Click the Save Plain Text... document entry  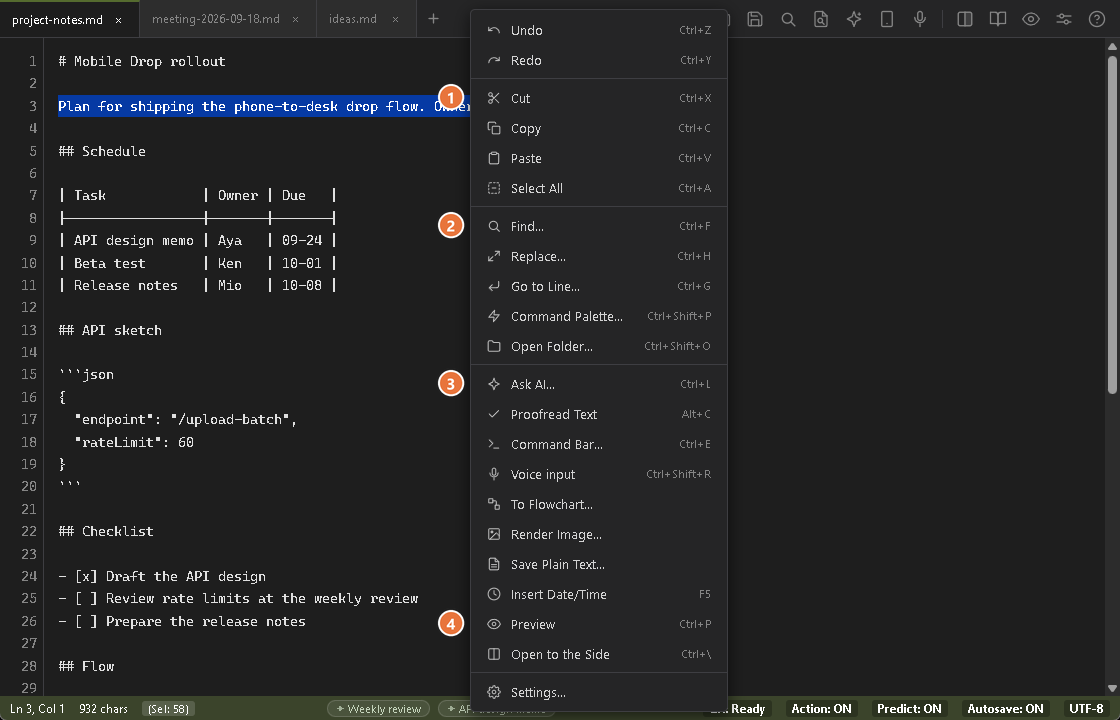click(x=599, y=564)
